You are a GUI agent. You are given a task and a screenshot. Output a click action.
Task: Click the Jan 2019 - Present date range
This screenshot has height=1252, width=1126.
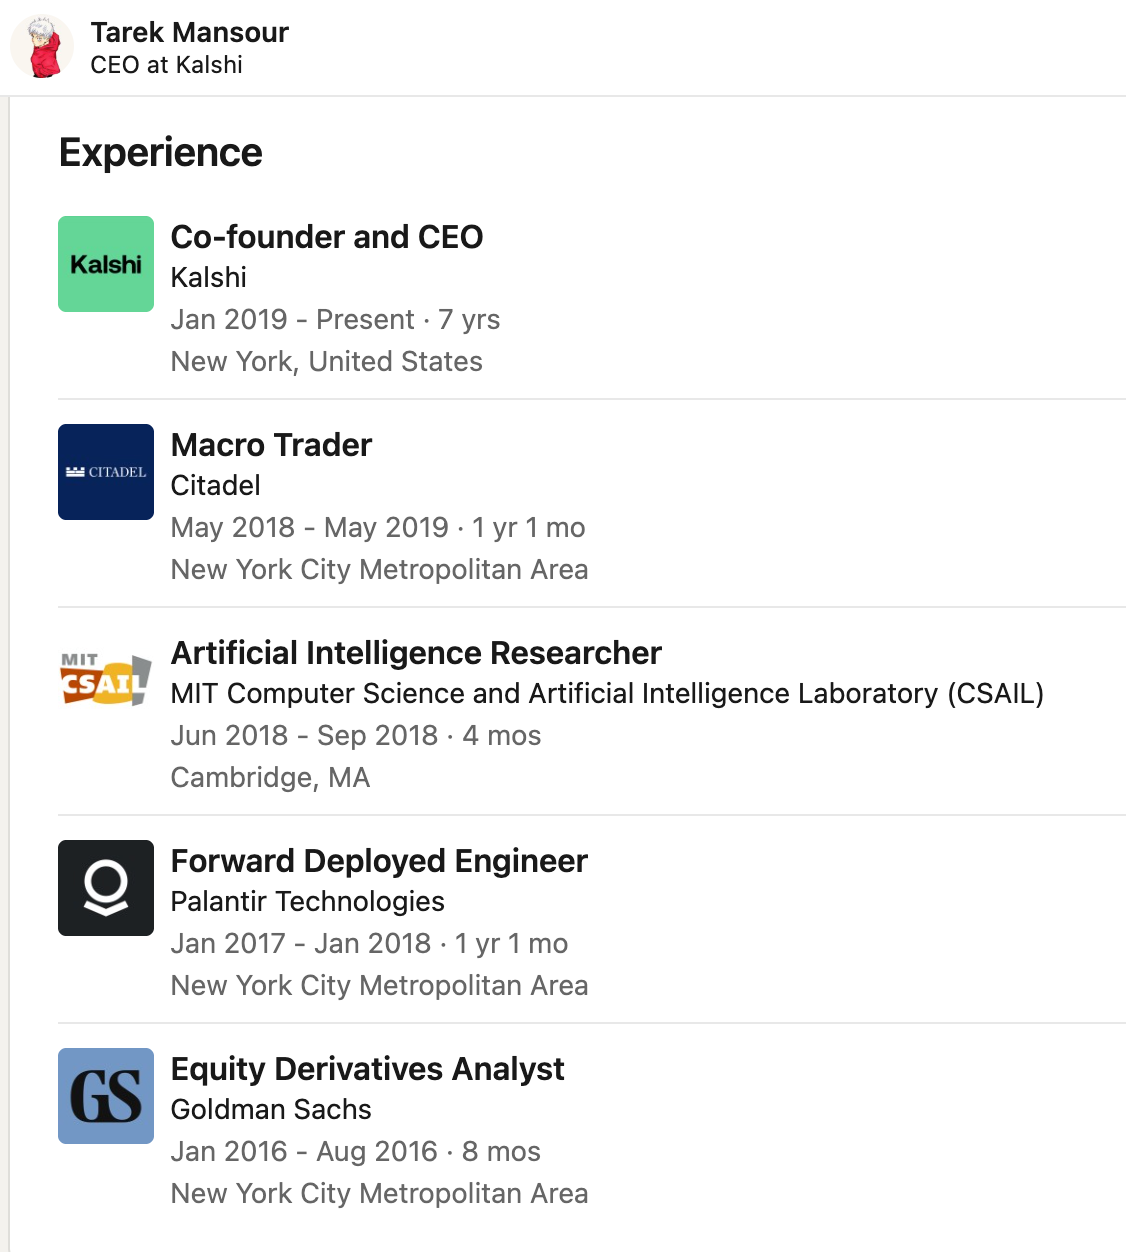click(x=292, y=319)
